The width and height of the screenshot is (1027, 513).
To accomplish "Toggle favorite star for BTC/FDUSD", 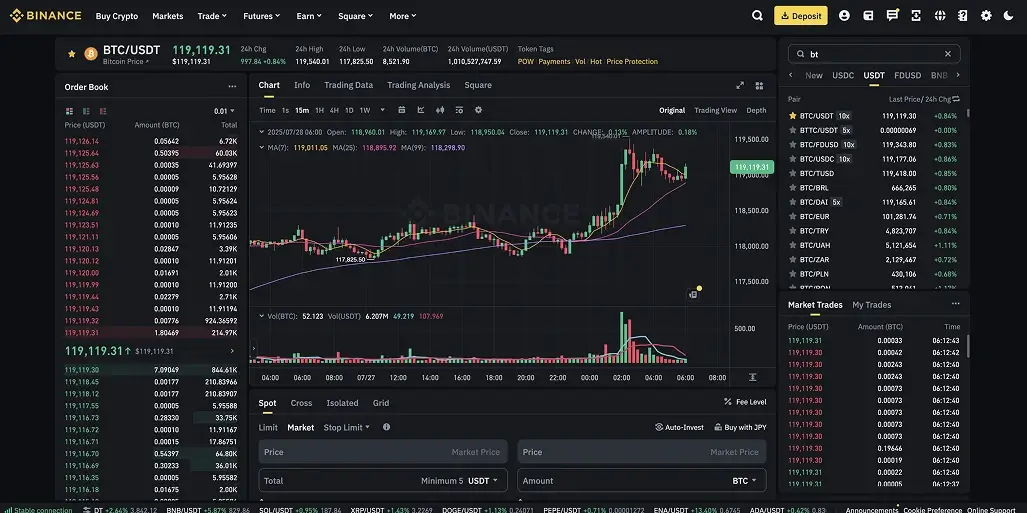I will (793, 144).
